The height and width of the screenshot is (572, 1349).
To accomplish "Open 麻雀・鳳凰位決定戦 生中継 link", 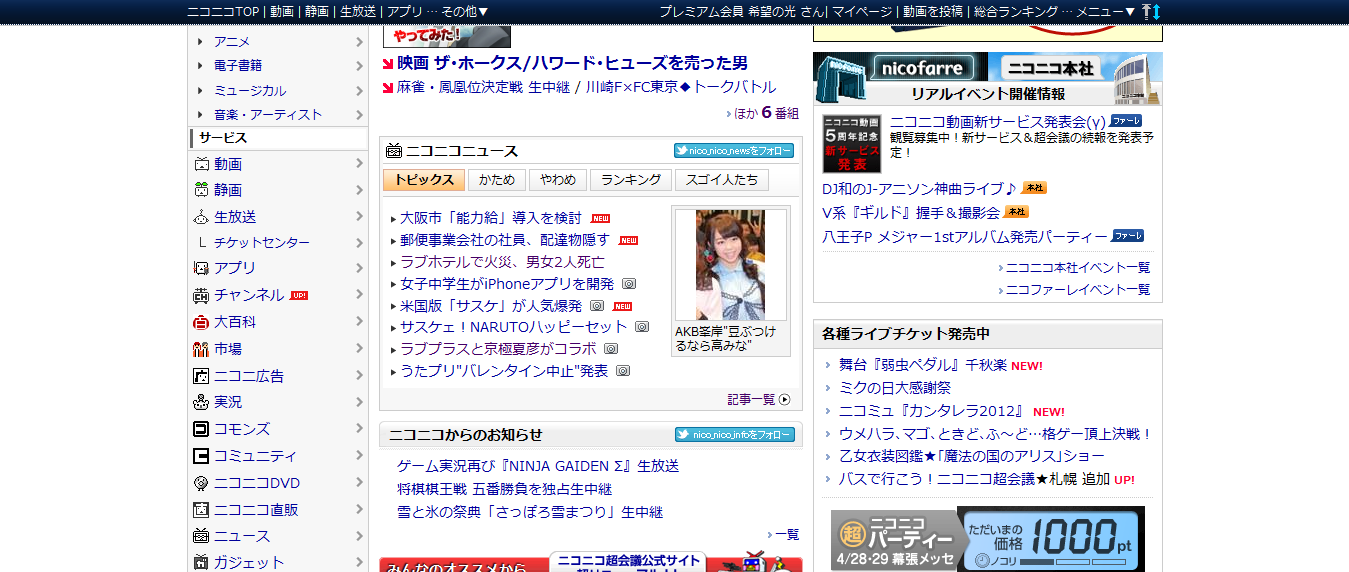I will (483, 88).
